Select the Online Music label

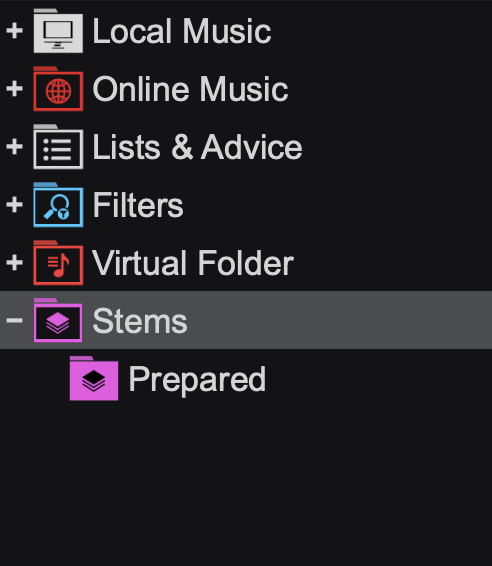[x=190, y=89]
